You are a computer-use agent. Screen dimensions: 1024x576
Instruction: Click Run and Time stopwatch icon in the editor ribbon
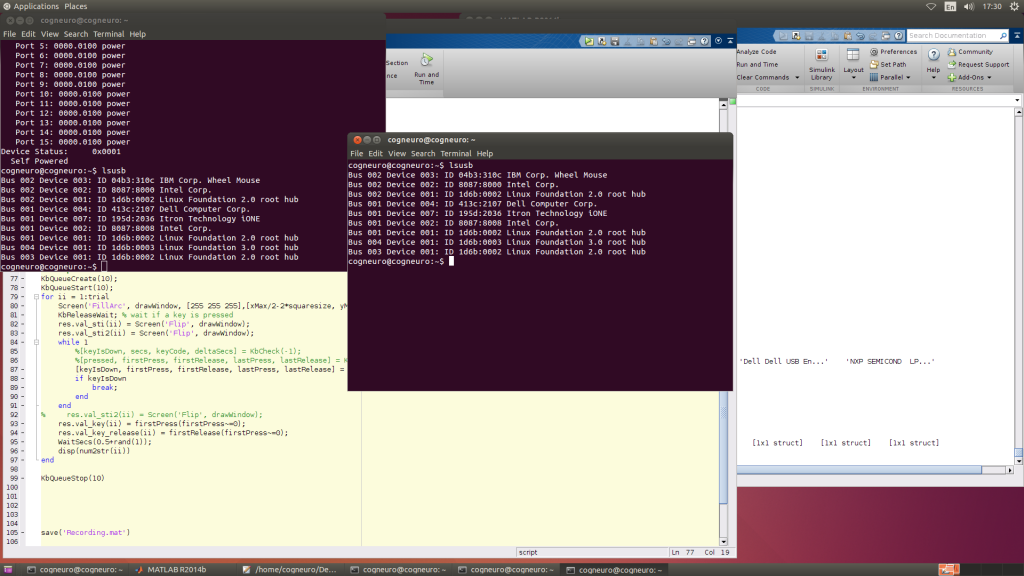(426, 60)
